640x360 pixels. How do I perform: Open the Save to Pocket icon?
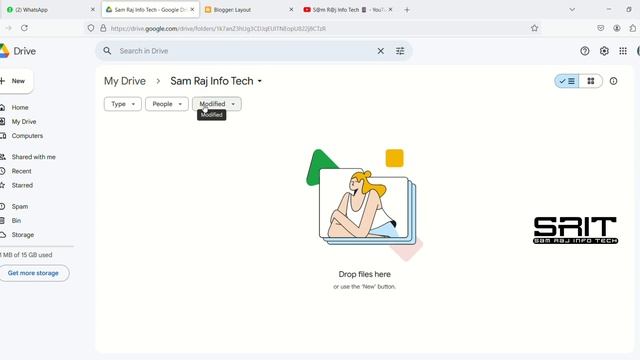[x=600, y=28]
